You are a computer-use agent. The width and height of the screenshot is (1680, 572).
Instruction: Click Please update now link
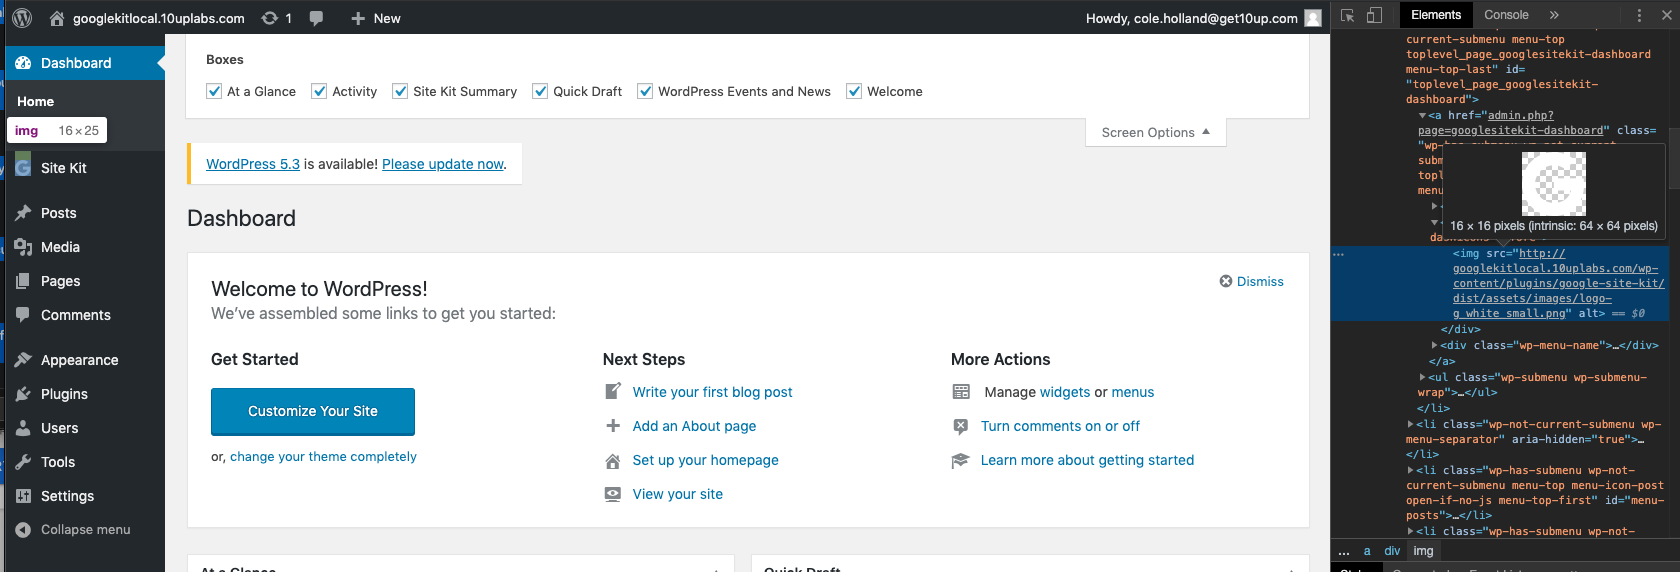[443, 164]
